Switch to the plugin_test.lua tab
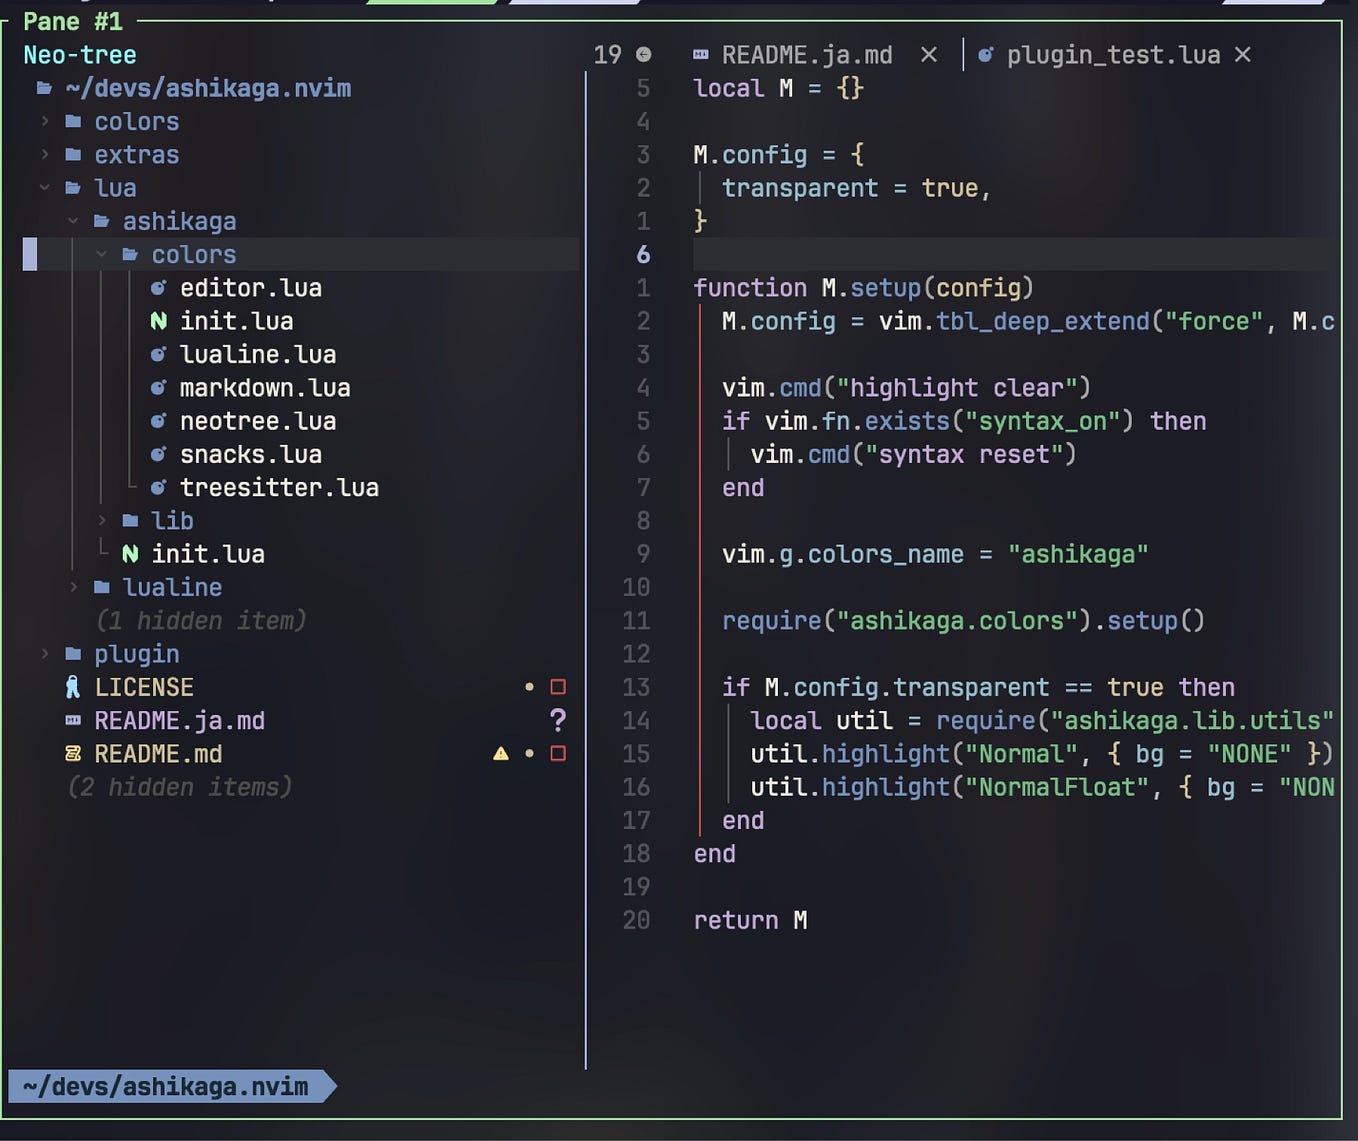 click(1113, 55)
